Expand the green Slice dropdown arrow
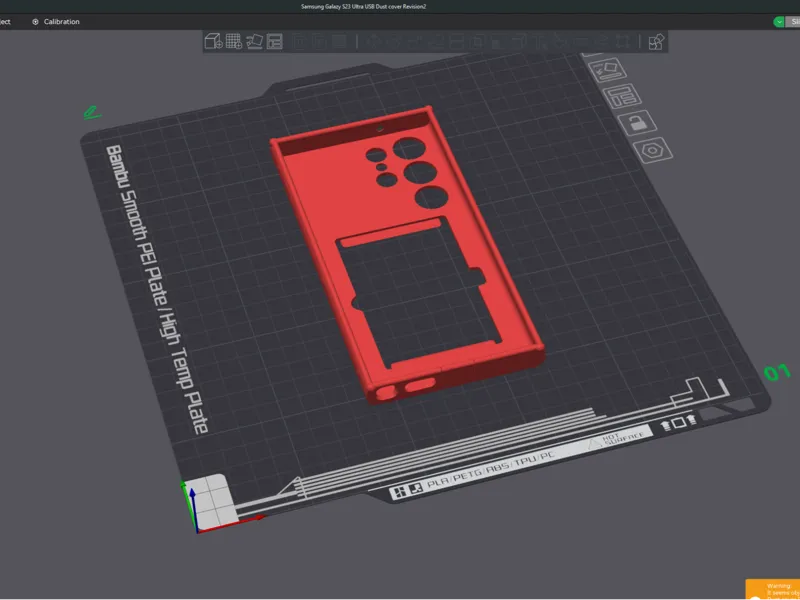This screenshot has height=600, width=800. [x=779, y=21]
